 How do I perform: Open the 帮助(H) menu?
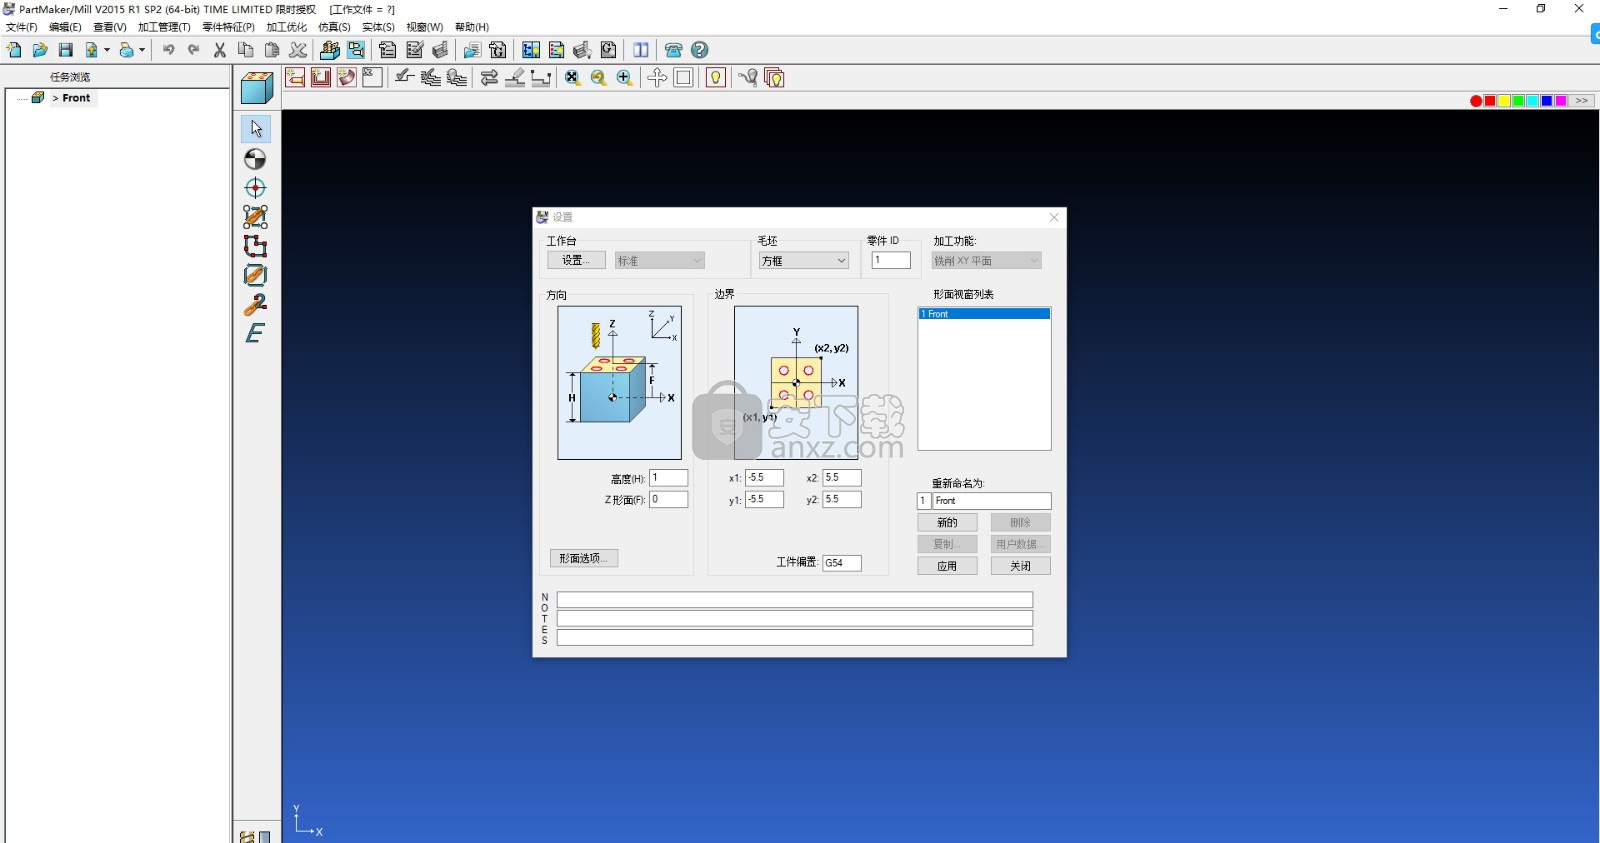472,27
